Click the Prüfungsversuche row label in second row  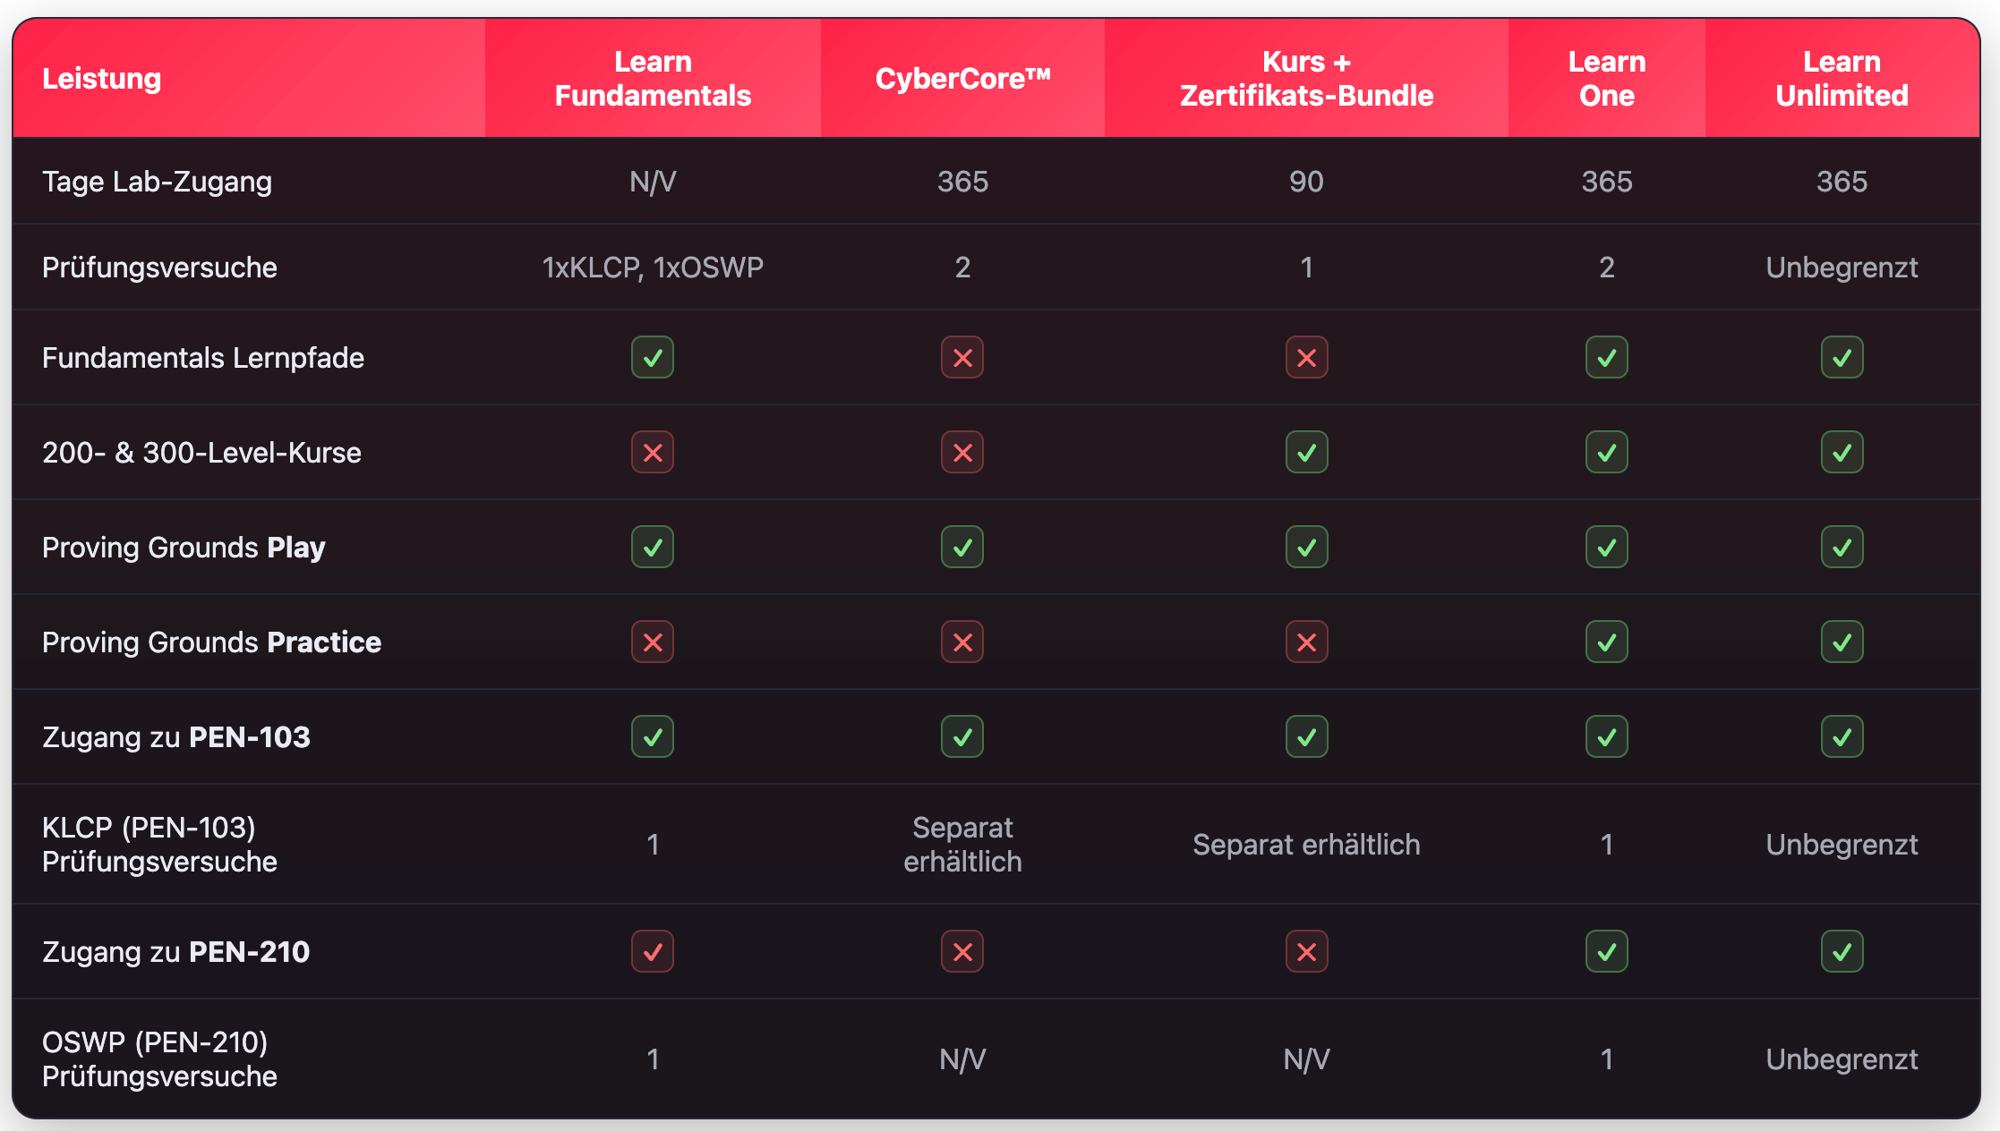tap(159, 267)
